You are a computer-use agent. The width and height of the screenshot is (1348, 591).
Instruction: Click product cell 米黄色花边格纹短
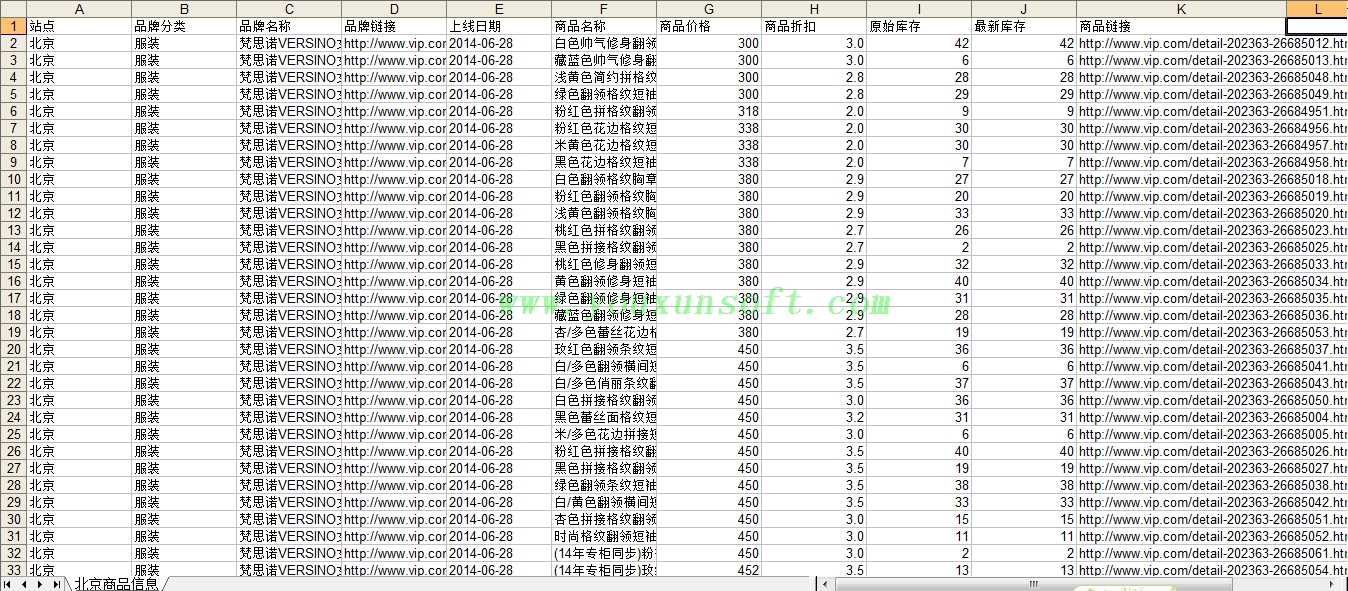[604, 145]
